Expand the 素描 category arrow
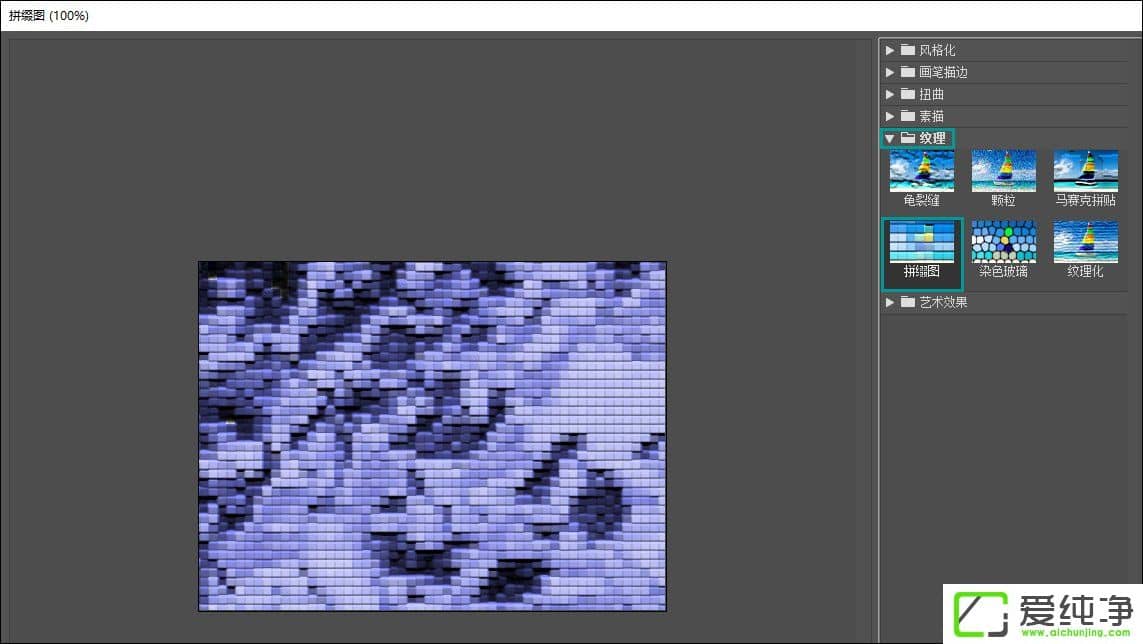 coord(890,116)
